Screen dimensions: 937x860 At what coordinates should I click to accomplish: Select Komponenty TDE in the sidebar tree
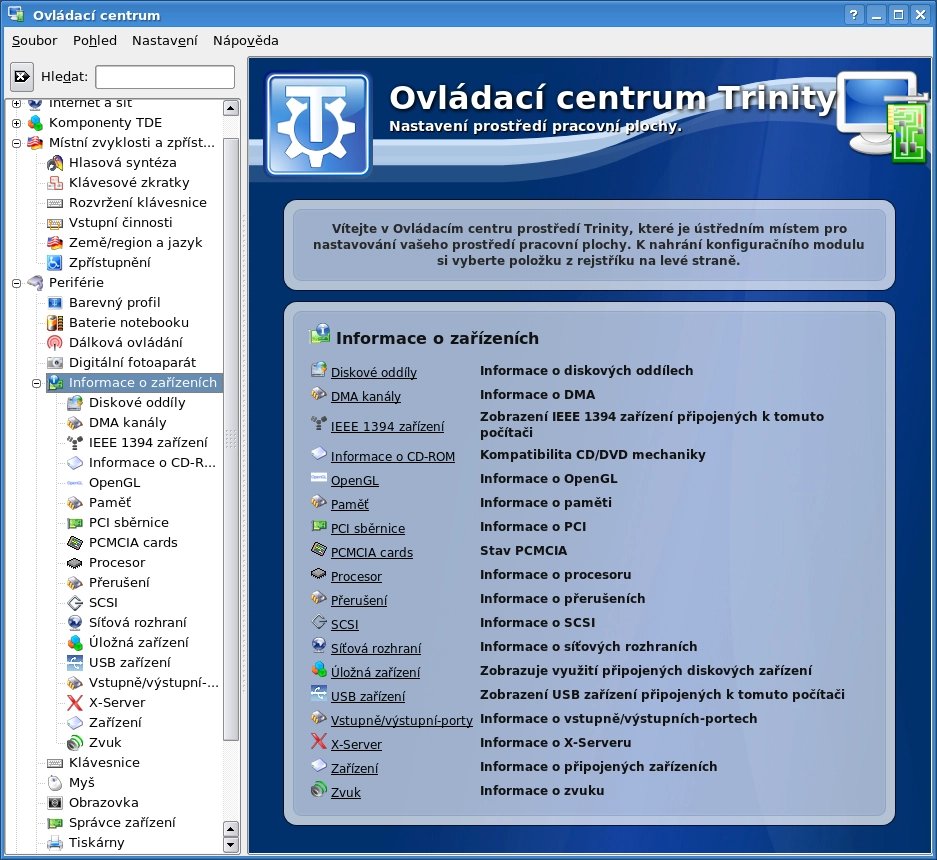click(x=105, y=123)
